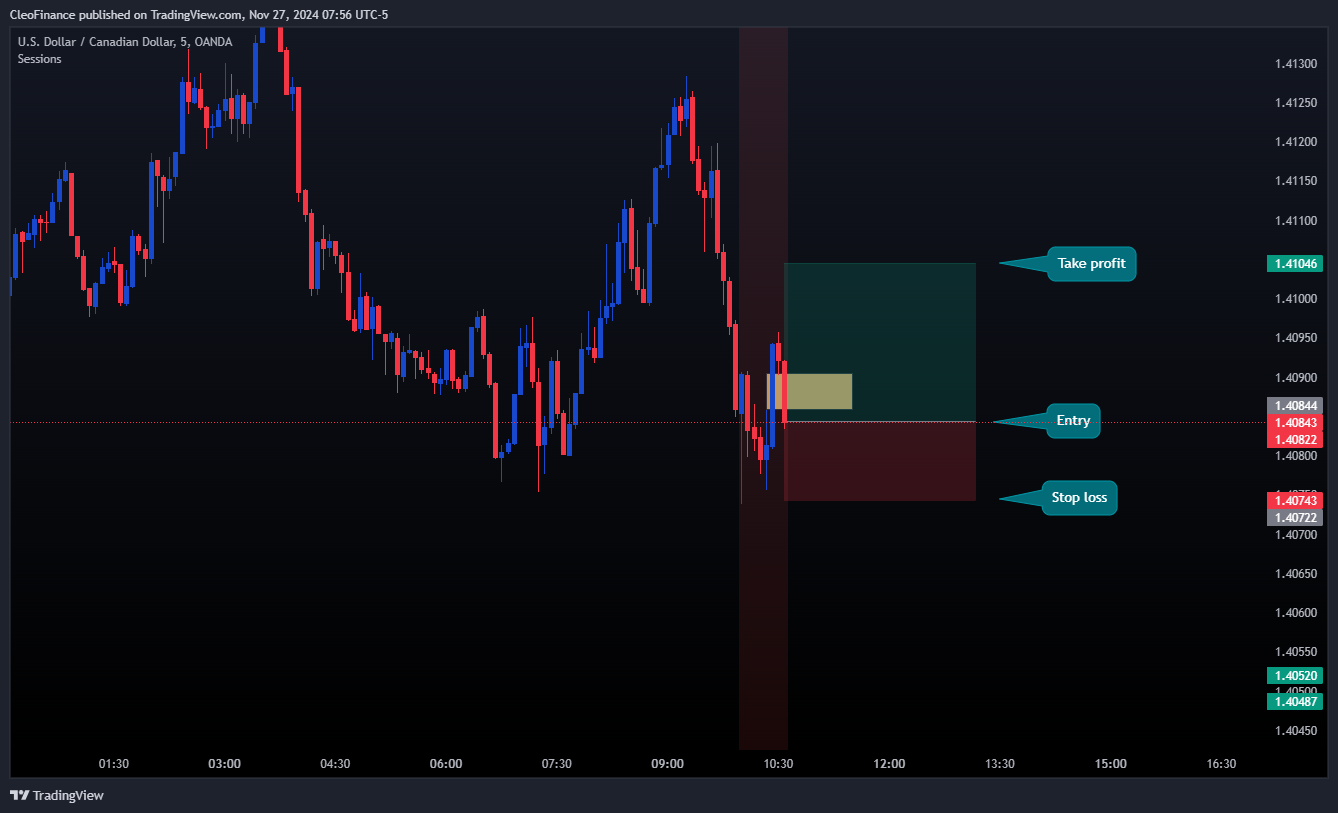The width and height of the screenshot is (1338, 813).
Task: Click the 12:00 time axis label
Action: (x=889, y=764)
